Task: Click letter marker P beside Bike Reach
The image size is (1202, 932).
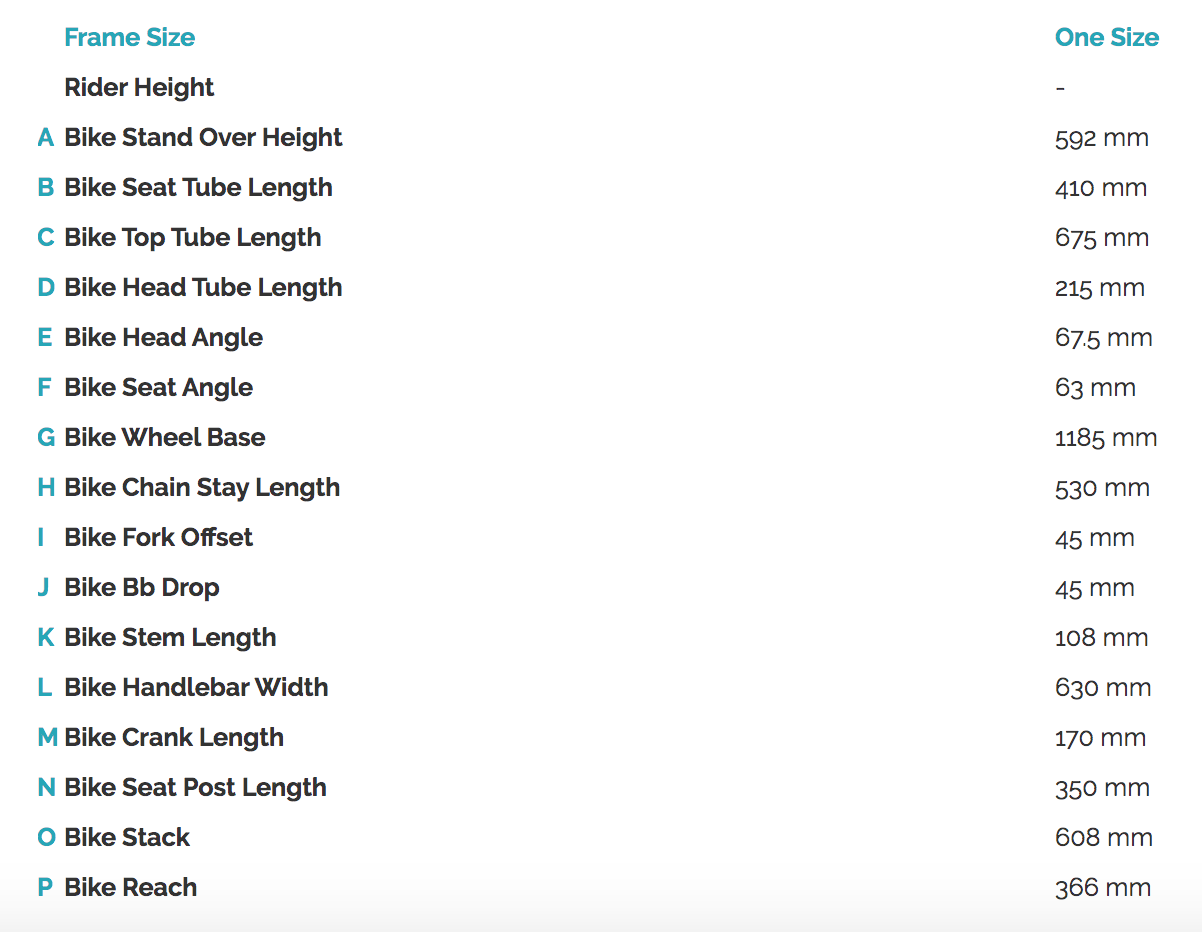Action: coord(45,888)
